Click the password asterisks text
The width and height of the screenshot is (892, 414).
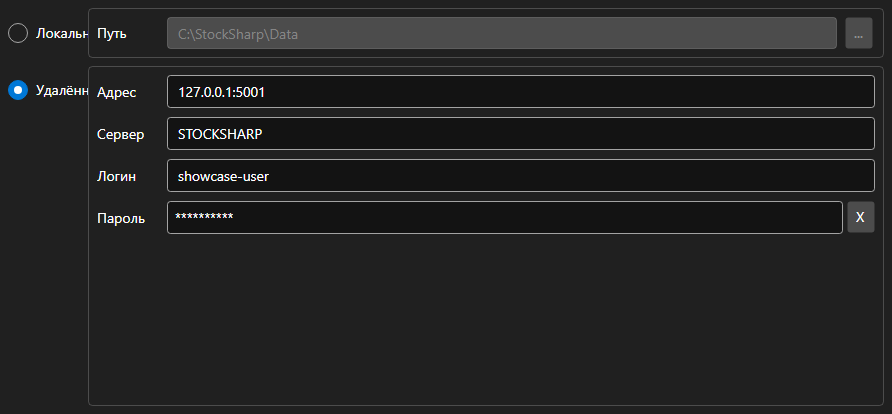[204, 217]
